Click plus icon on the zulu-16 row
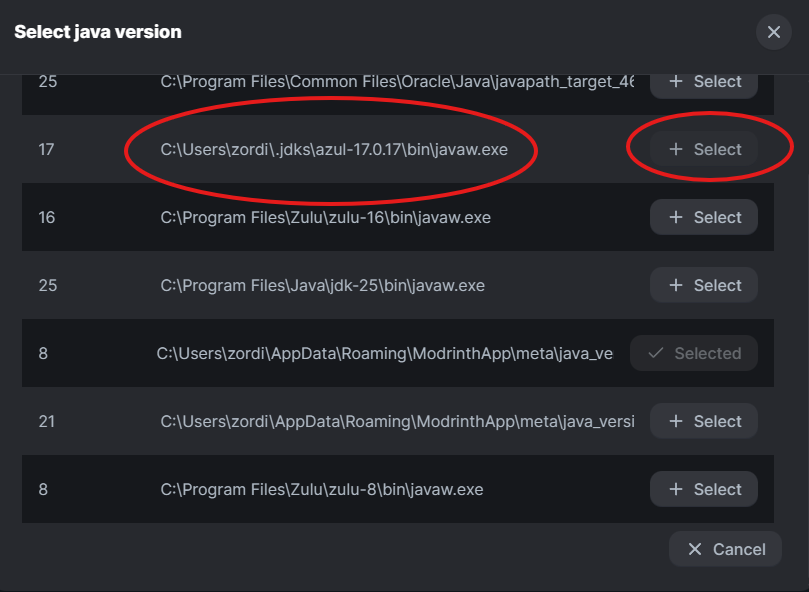The image size is (809, 592). click(x=676, y=218)
